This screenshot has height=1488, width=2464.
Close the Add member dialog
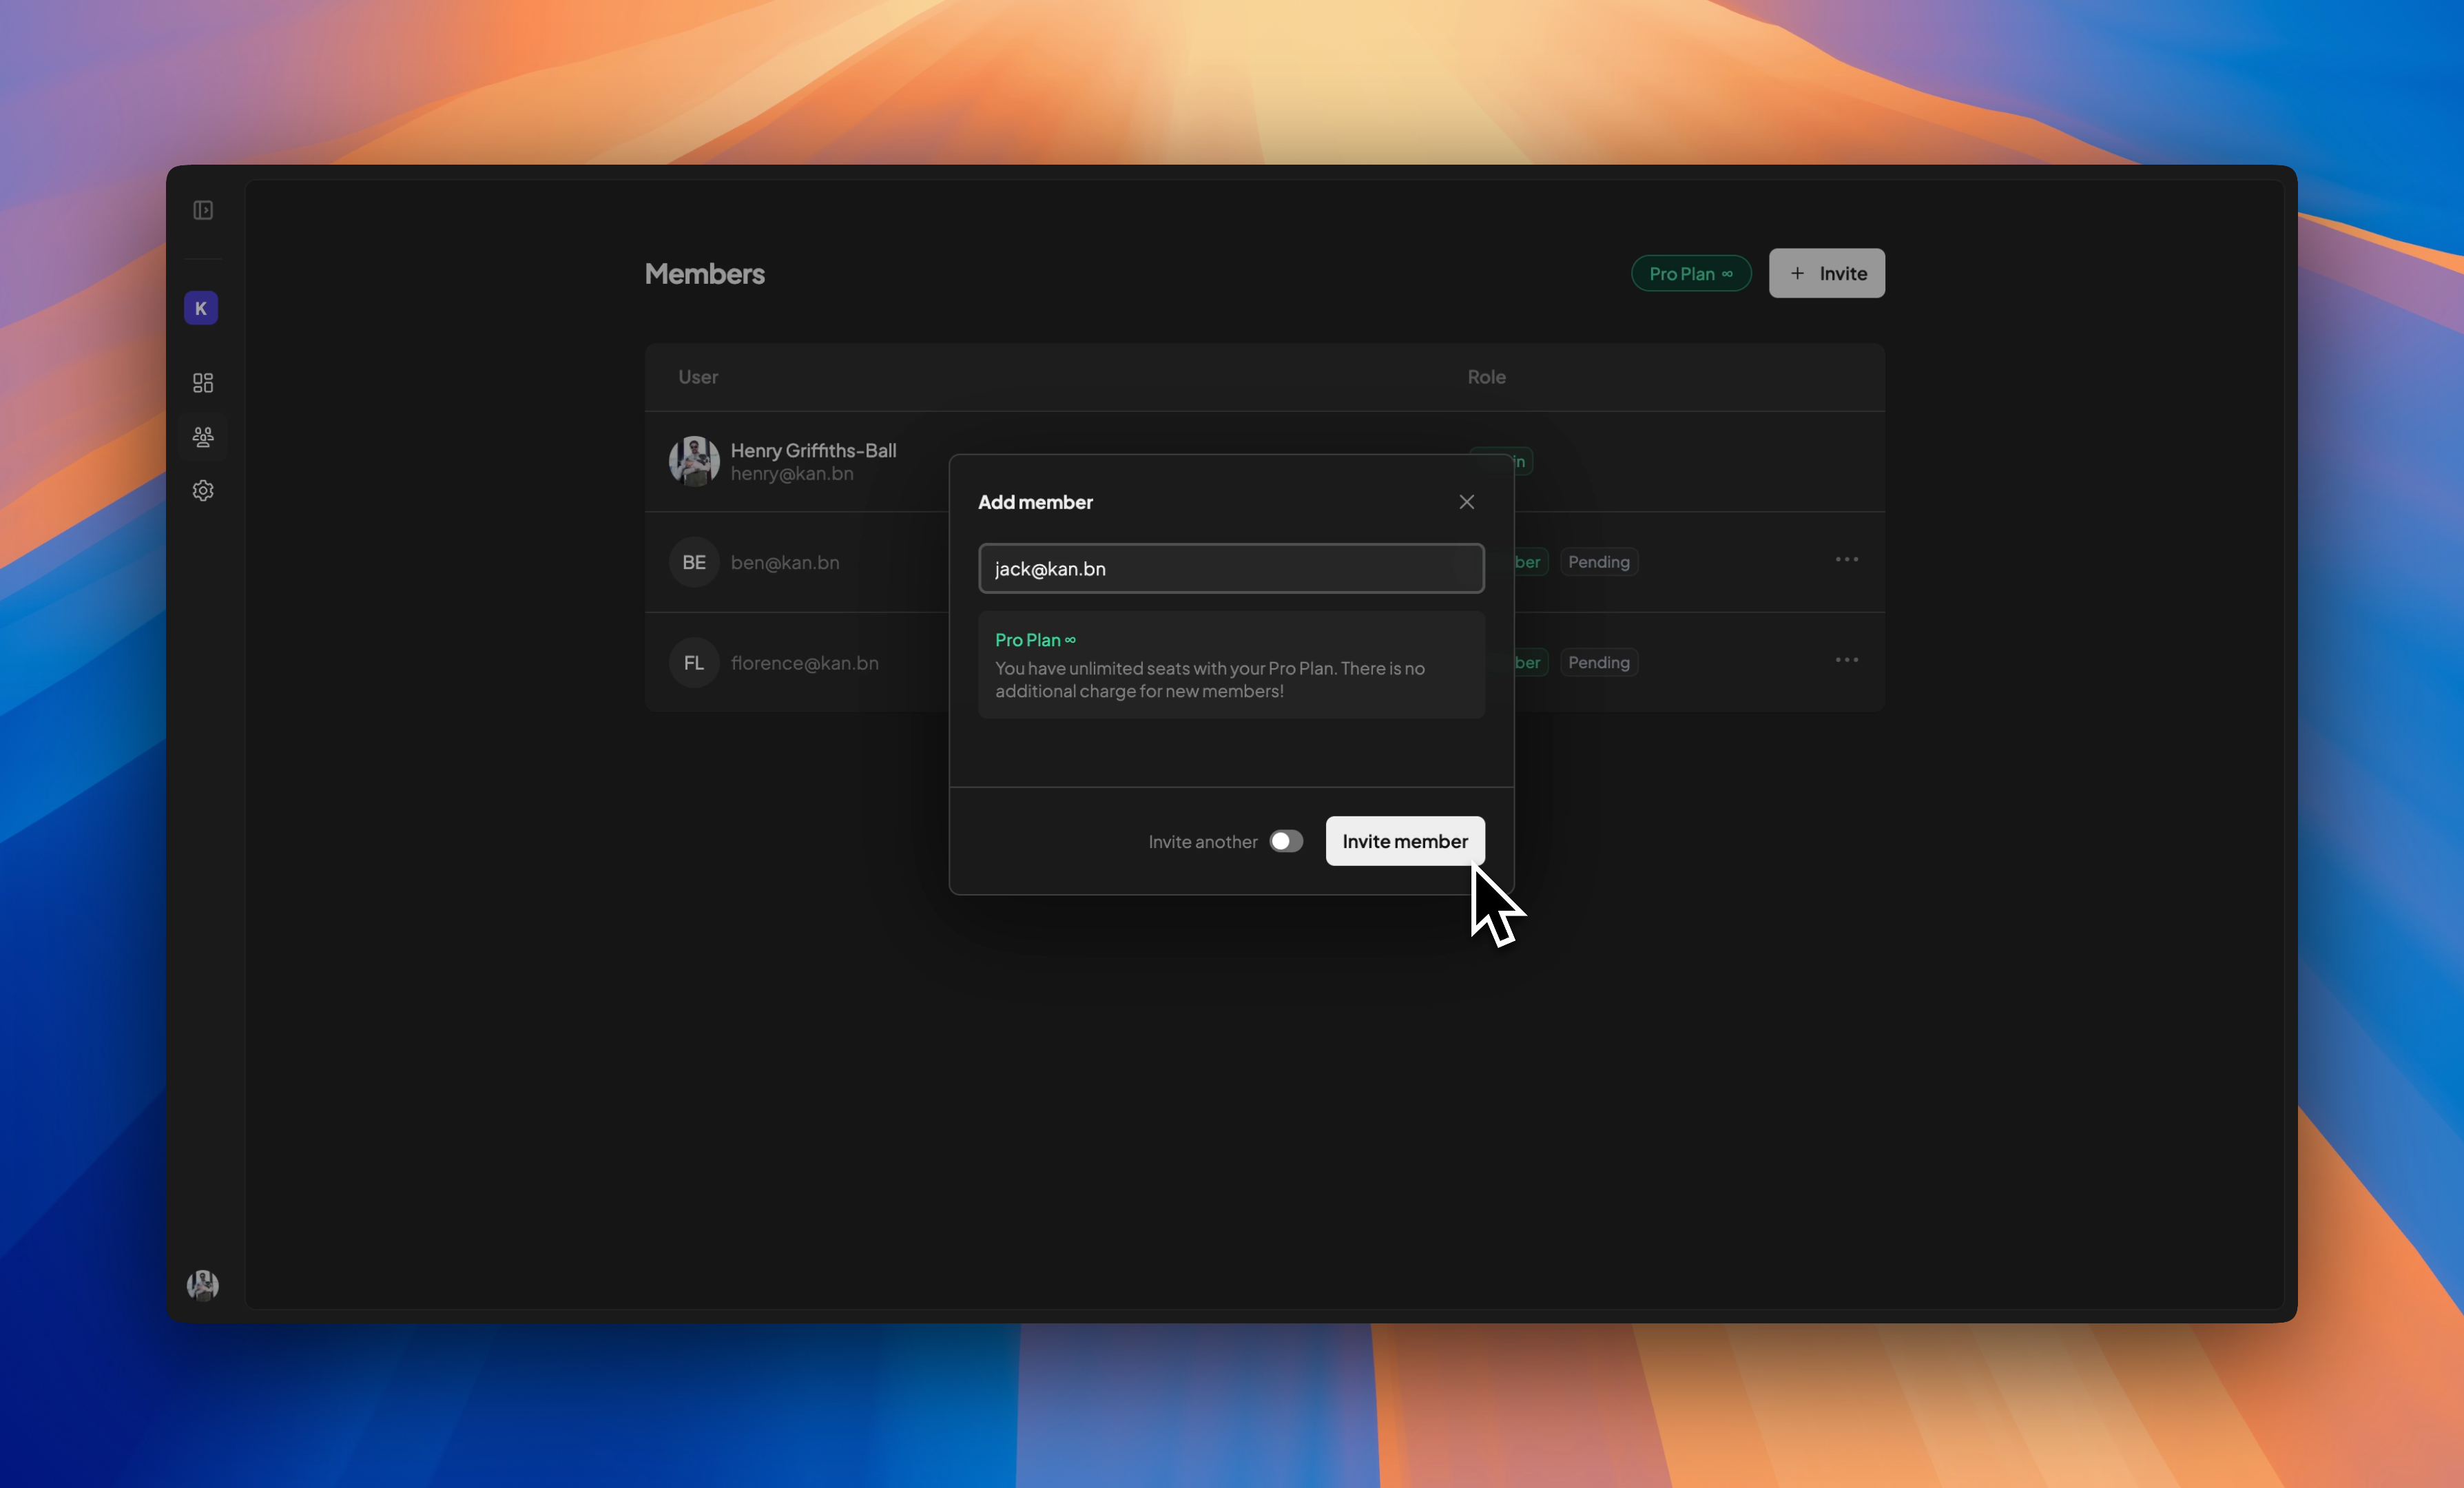[x=1466, y=502]
